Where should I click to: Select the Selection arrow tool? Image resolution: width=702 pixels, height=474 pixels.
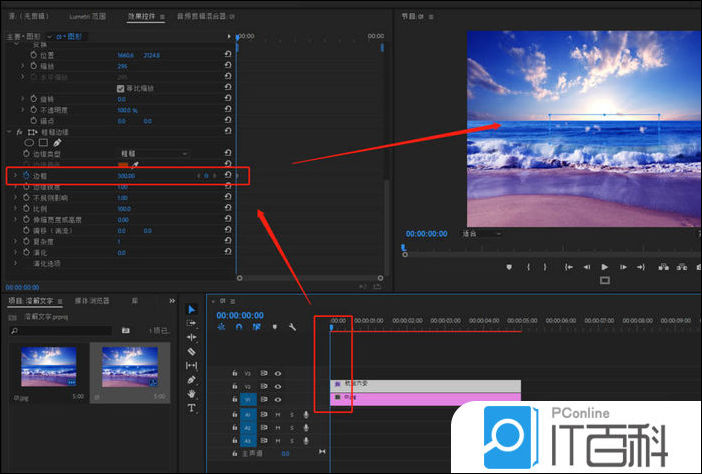192,310
